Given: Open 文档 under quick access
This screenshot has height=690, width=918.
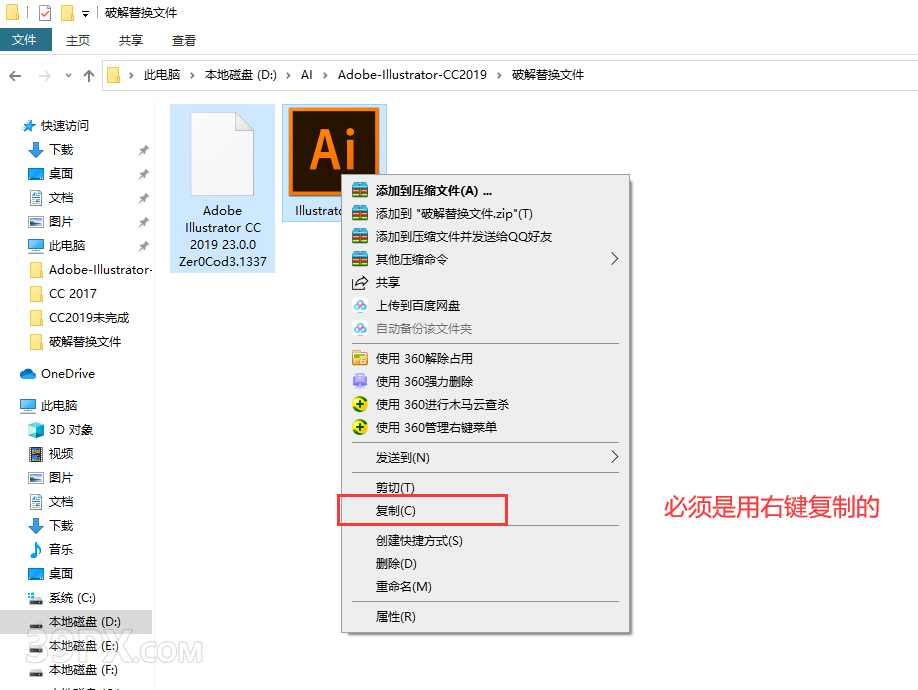Looking at the screenshot, I should 61,198.
